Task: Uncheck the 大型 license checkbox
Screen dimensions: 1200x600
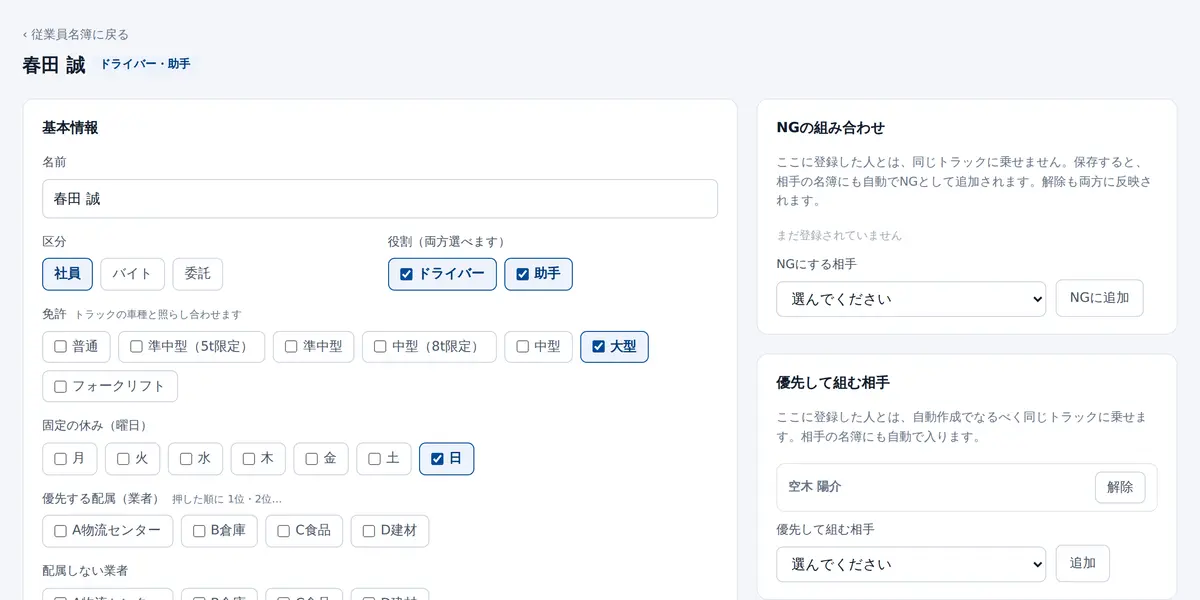Action: tap(614, 347)
